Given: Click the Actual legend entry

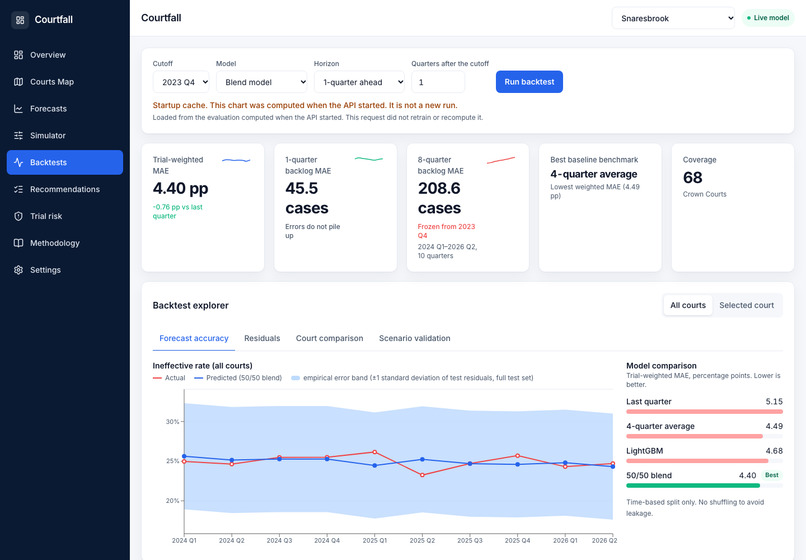Looking at the screenshot, I should [169, 378].
